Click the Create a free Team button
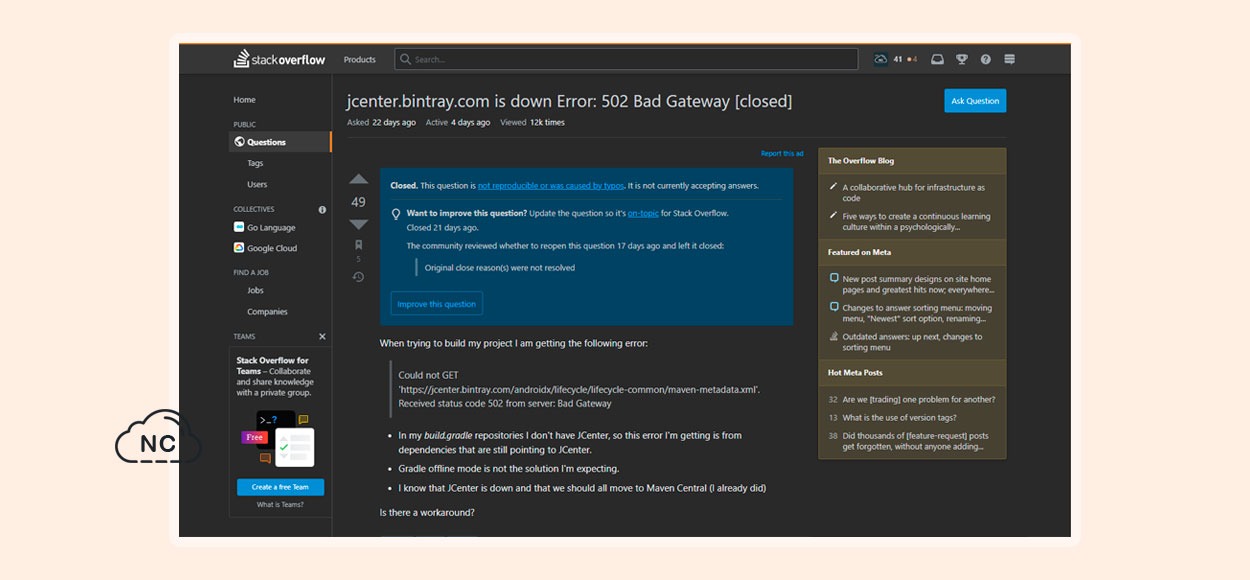The image size is (1250, 580). click(x=280, y=487)
